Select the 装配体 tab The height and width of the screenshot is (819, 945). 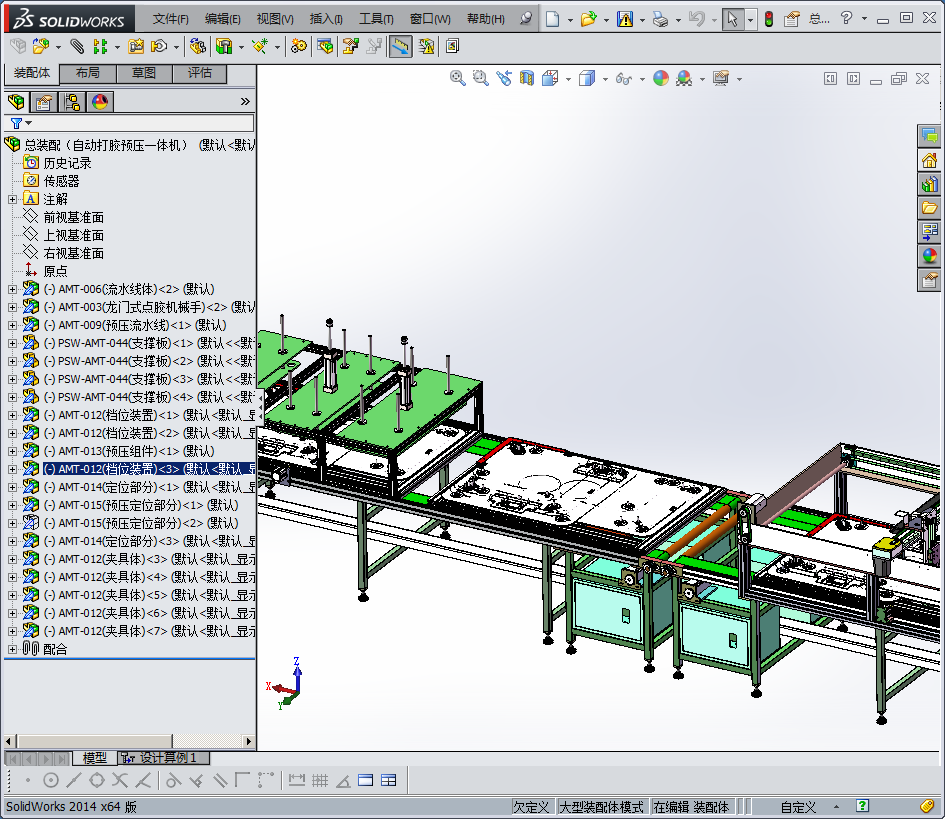tap(32, 73)
